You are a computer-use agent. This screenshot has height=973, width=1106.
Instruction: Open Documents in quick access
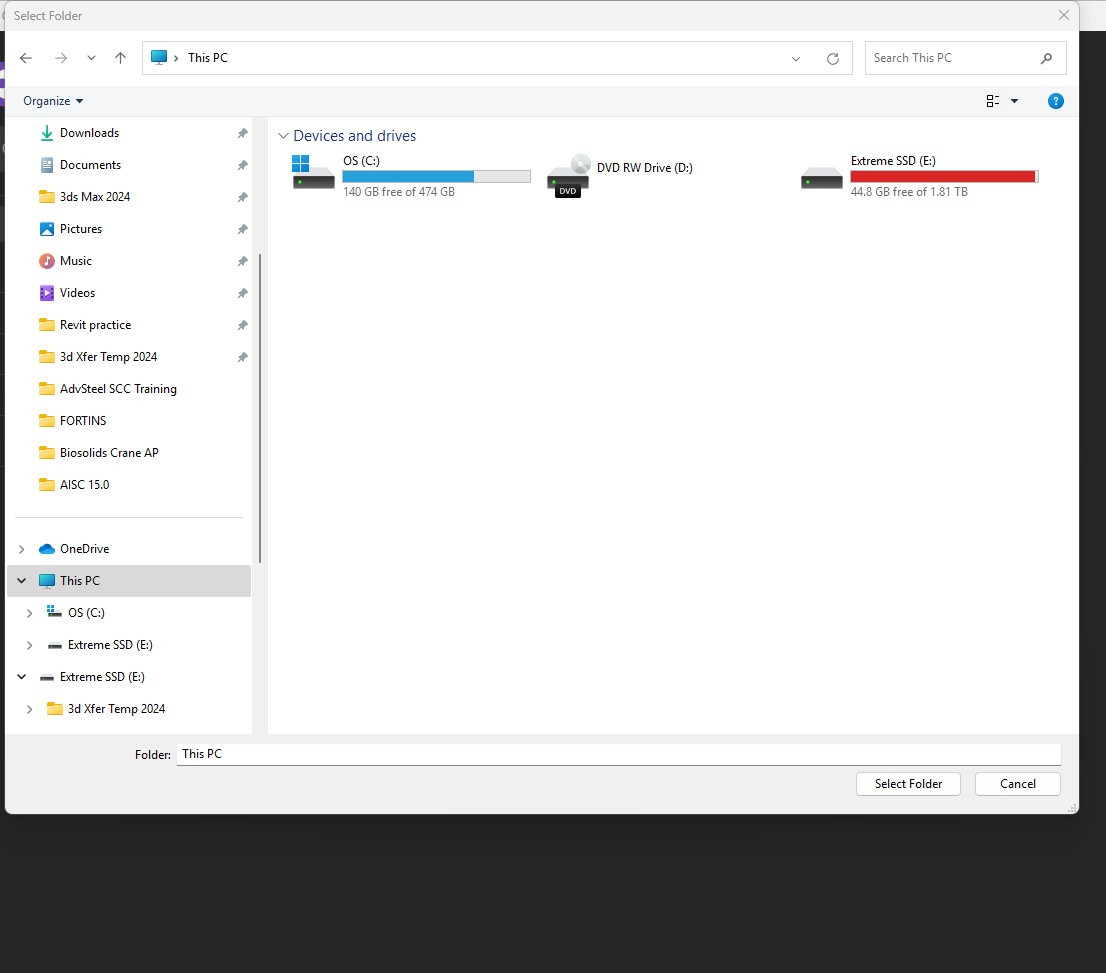(90, 165)
